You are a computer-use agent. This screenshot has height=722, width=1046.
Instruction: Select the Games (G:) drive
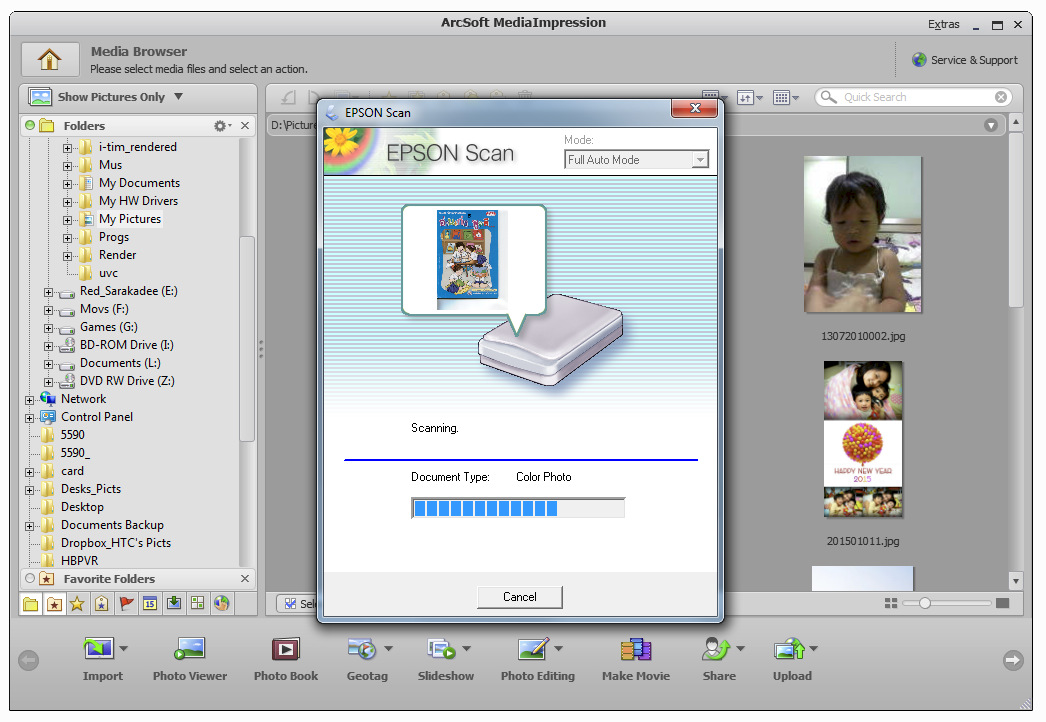[109, 327]
